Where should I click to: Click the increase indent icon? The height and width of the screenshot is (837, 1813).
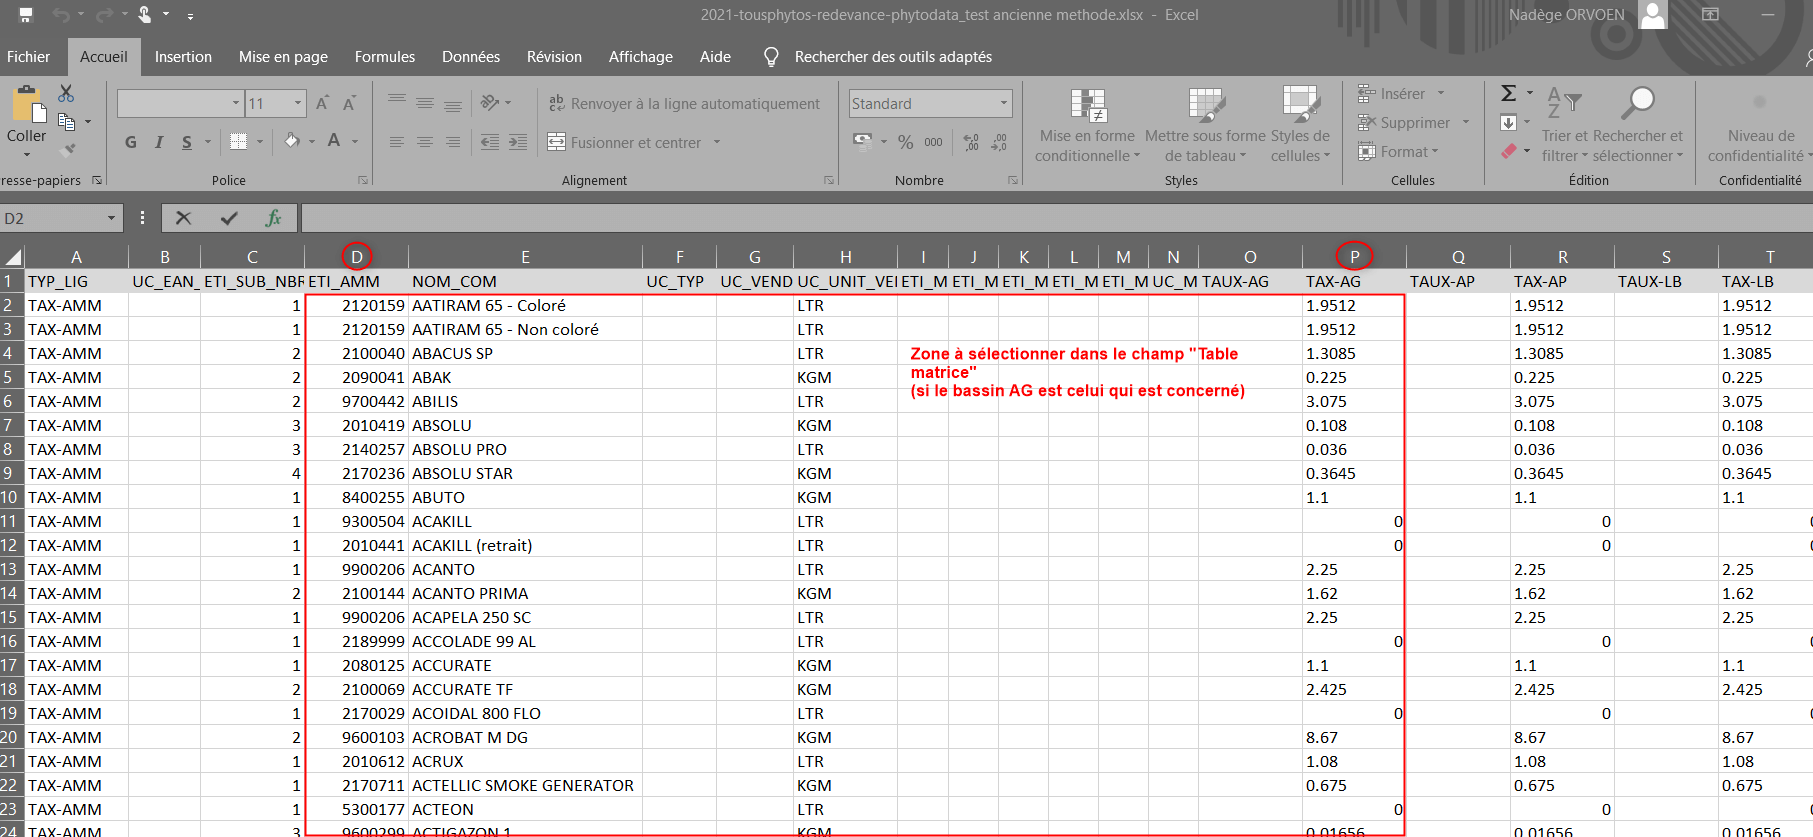click(x=518, y=142)
